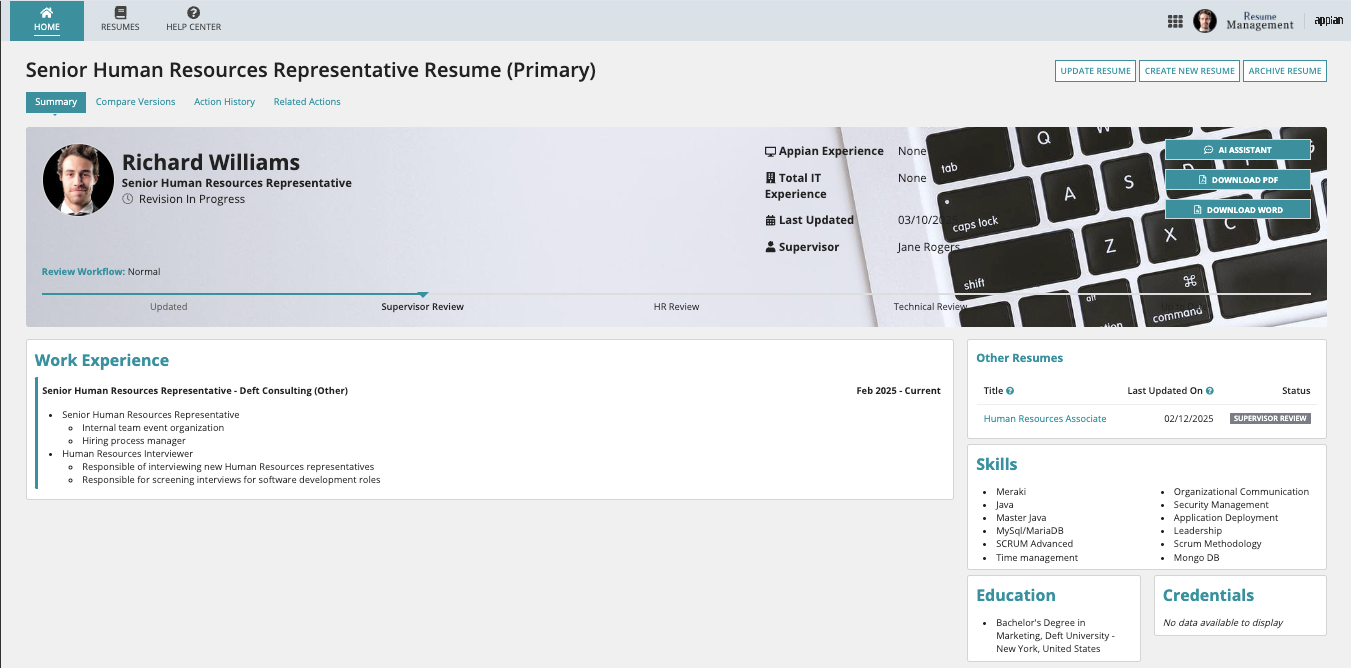Click the Mongo DB skill
Screen dimensions: 1351x668
pyautogui.click(x=1197, y=558)
